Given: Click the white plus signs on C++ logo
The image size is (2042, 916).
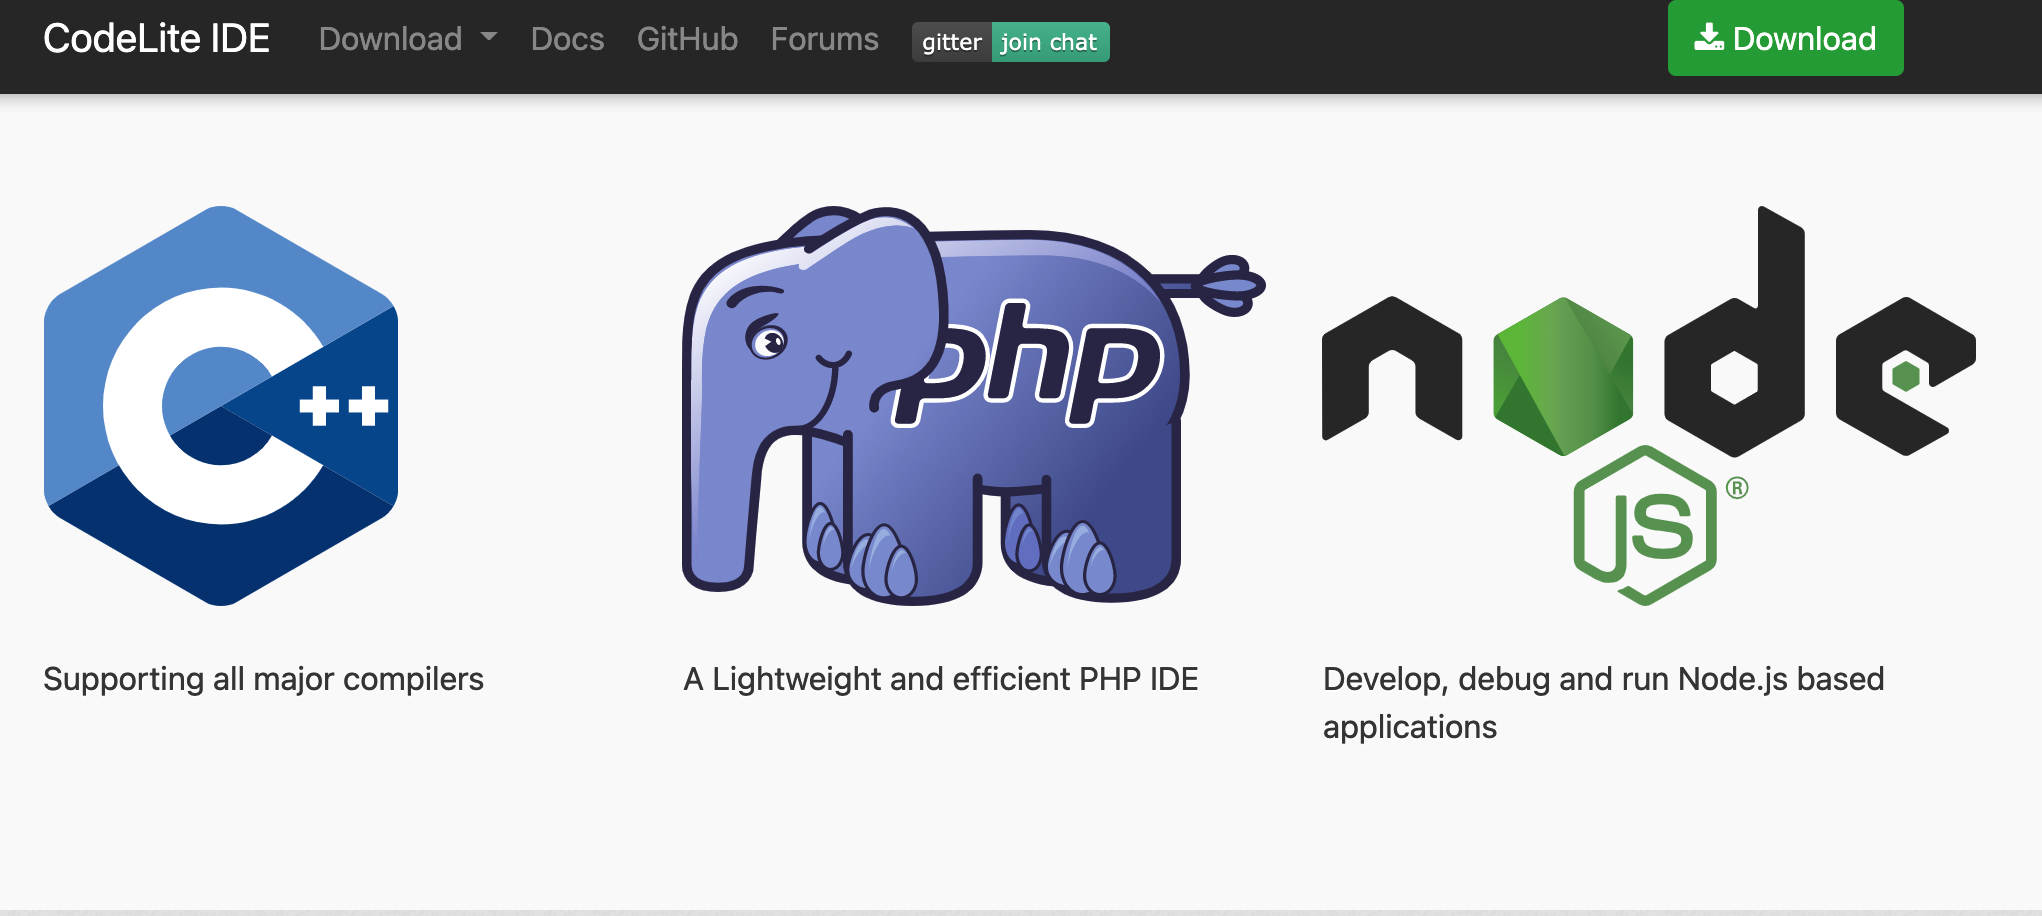Looking at the screenshot, I should (x=344, y=406).
